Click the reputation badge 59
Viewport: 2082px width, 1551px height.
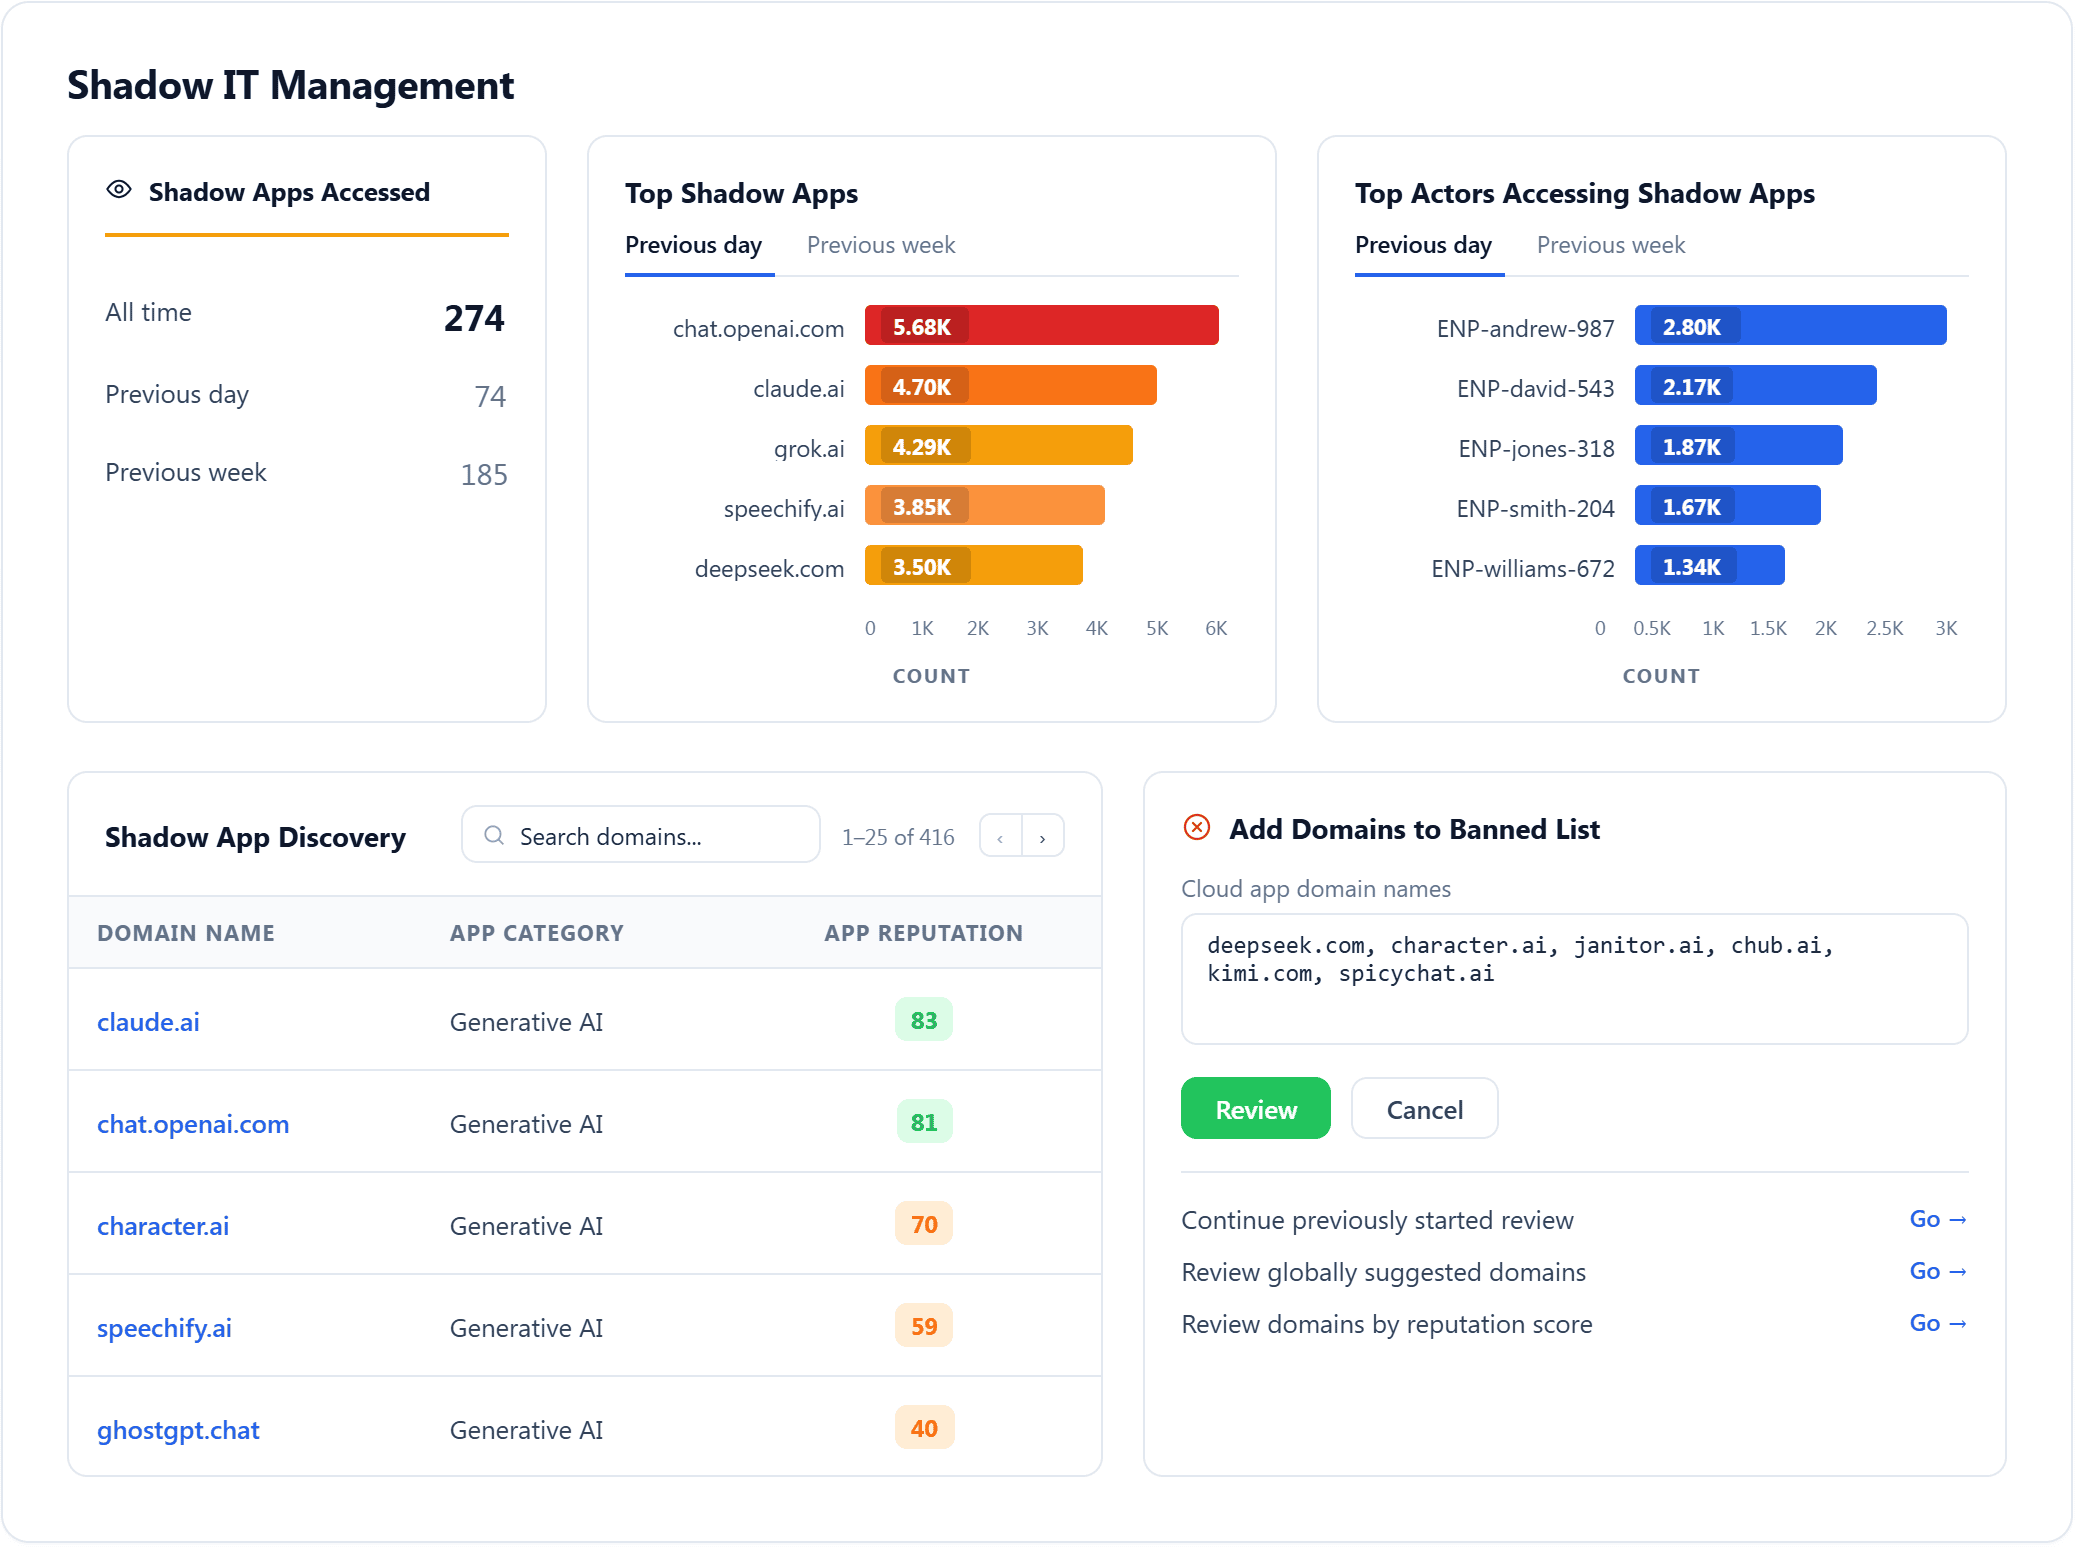click(x=924, y=1326)
